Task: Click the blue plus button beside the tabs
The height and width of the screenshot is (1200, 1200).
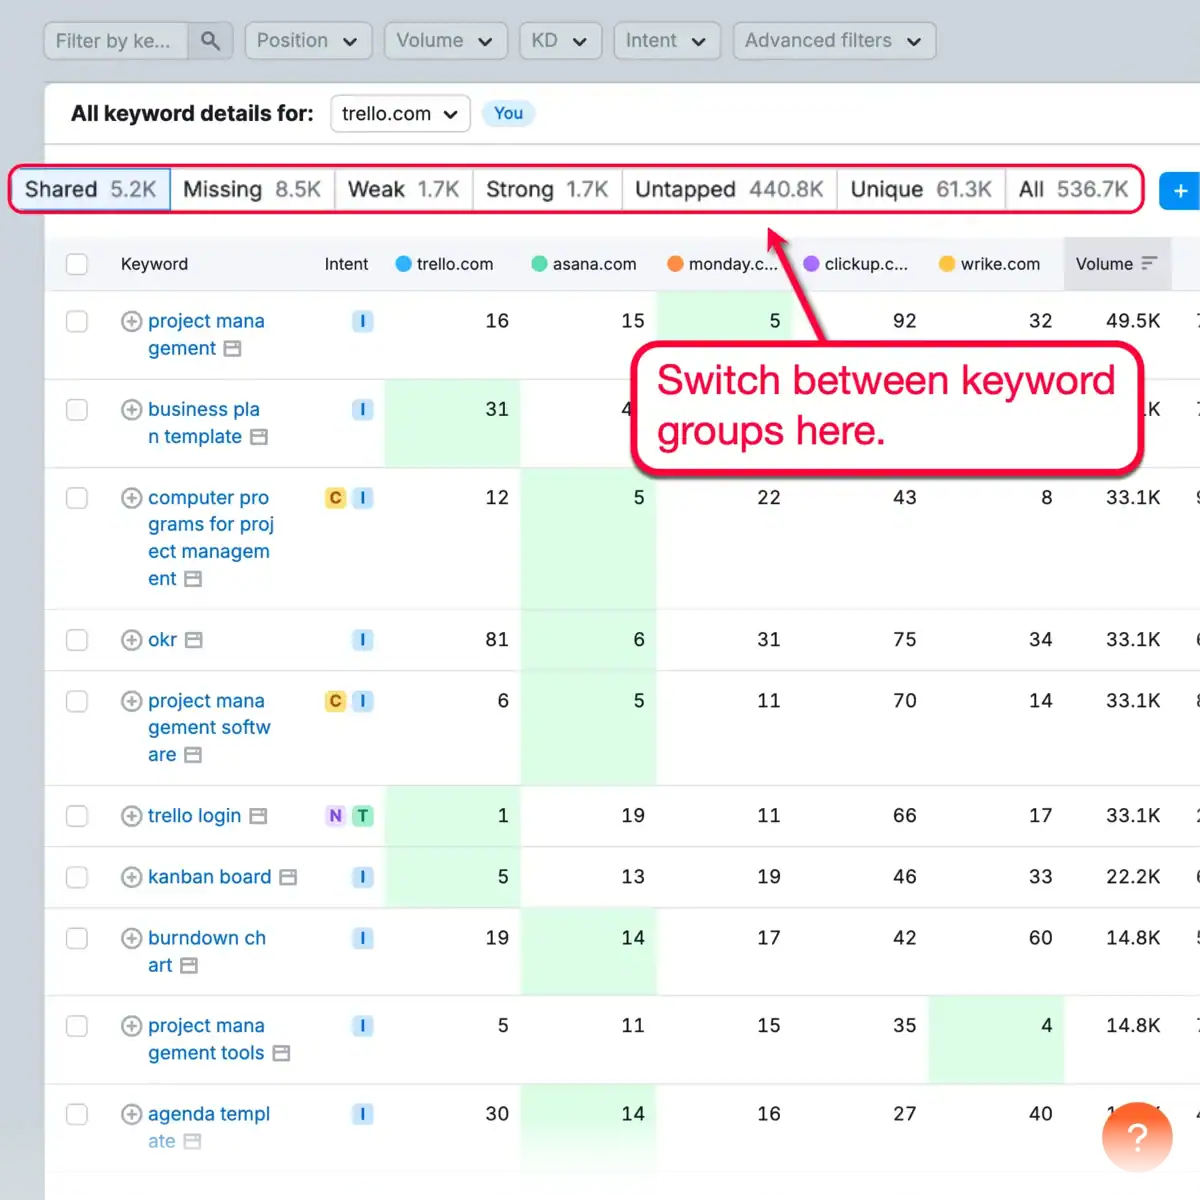Action: (1180, 190)
